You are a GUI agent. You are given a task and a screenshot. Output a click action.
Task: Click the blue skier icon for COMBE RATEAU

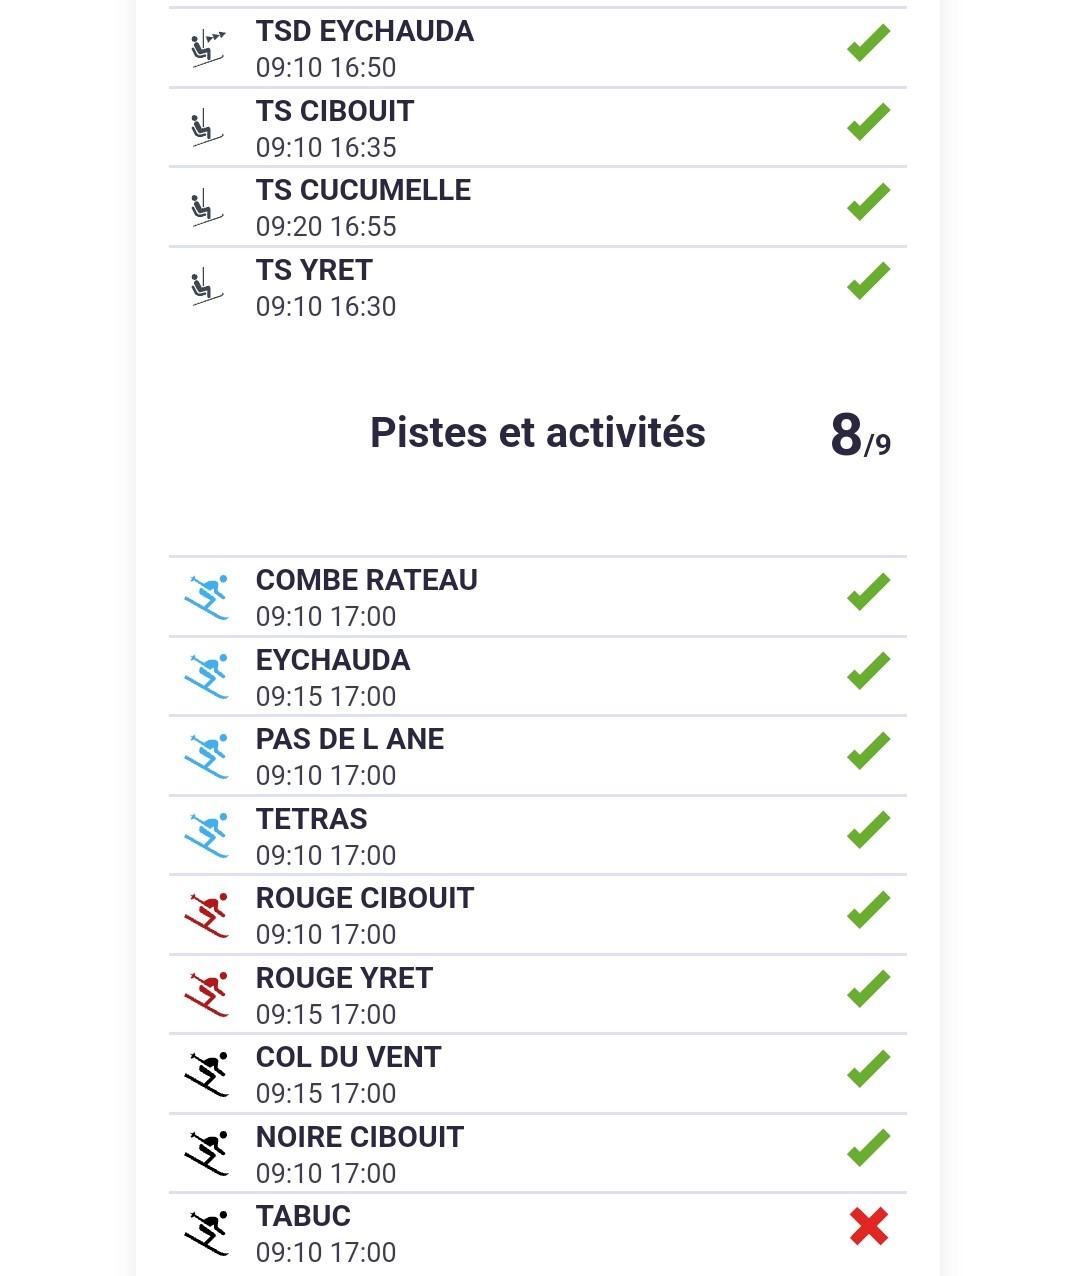pyautogui.click(x=207, y=597)
